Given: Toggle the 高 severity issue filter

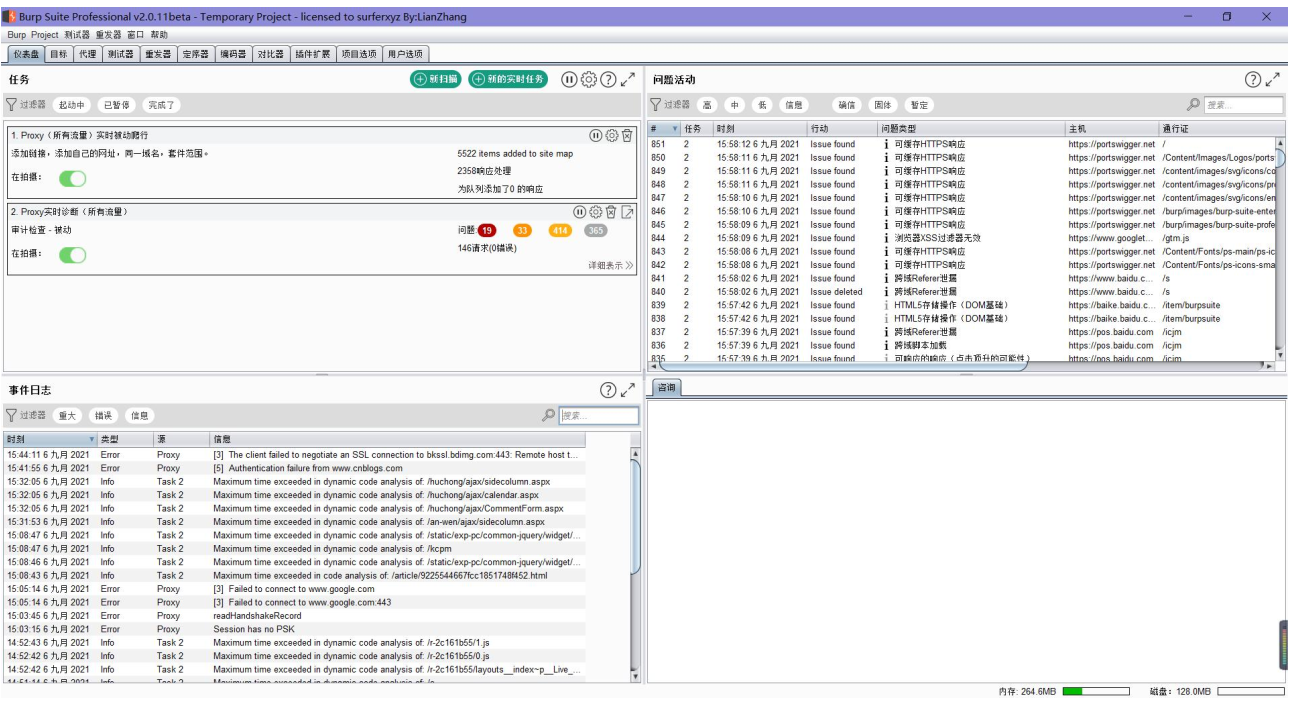Looking at the screenshot, I should tap(707, 105).
